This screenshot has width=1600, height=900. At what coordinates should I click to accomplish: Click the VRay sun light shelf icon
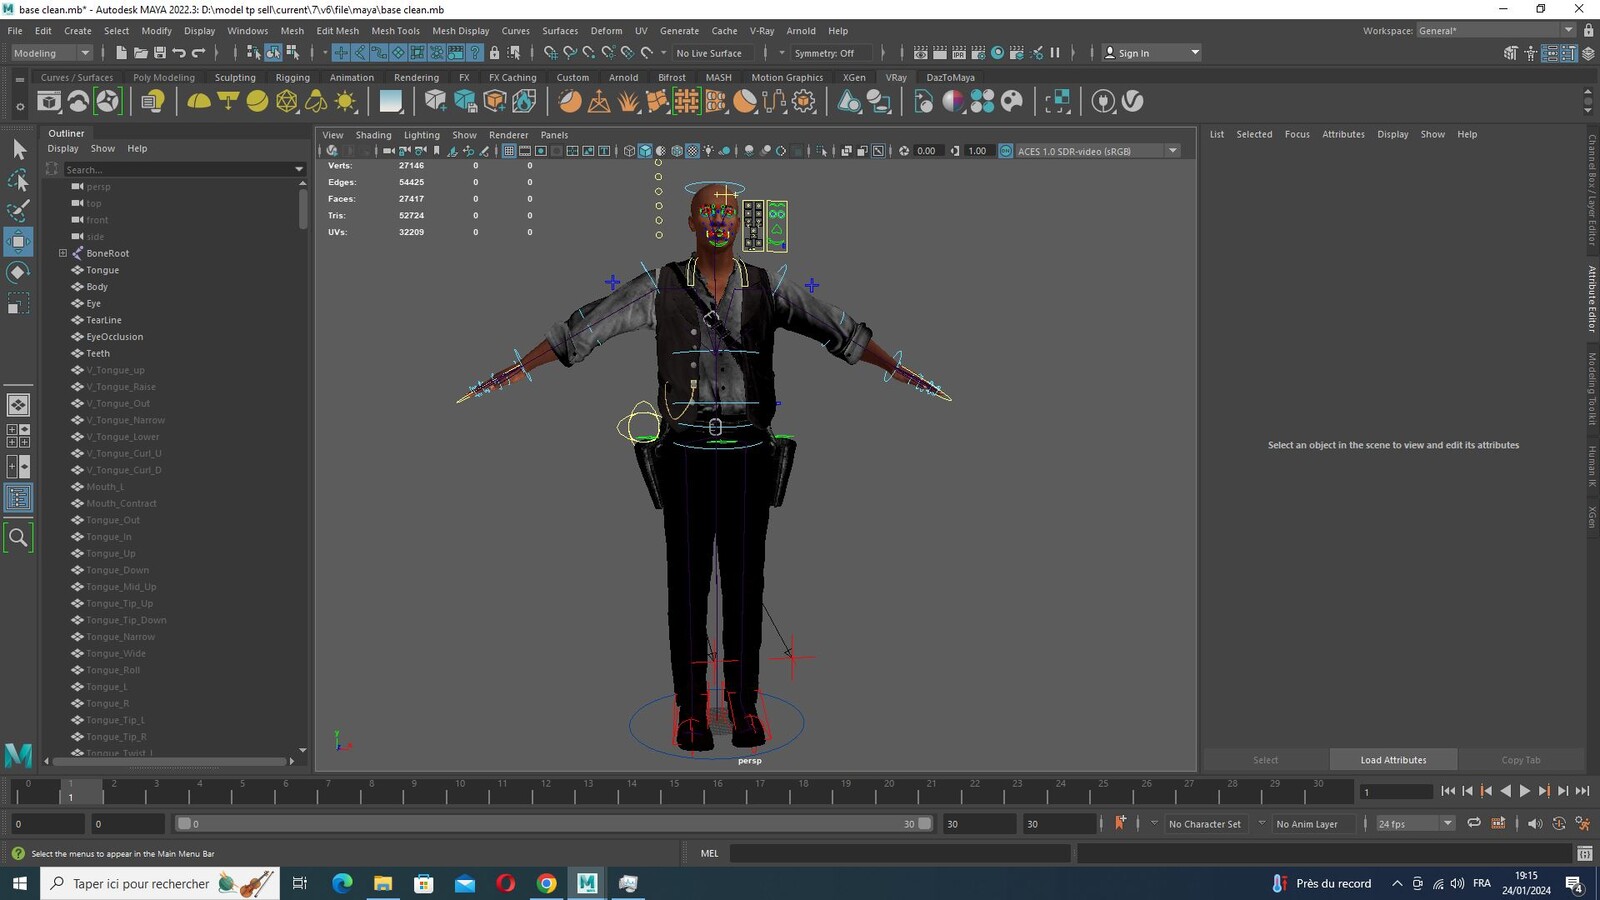coord(346,101)
